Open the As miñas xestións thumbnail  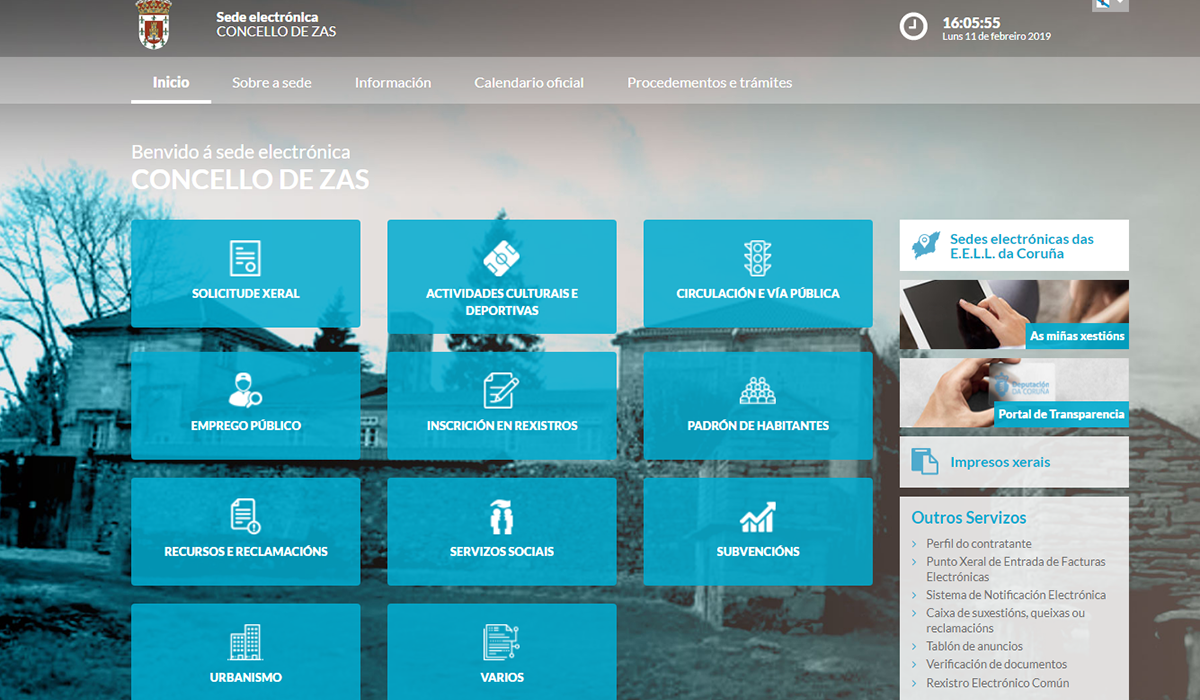coord(1014,314)
